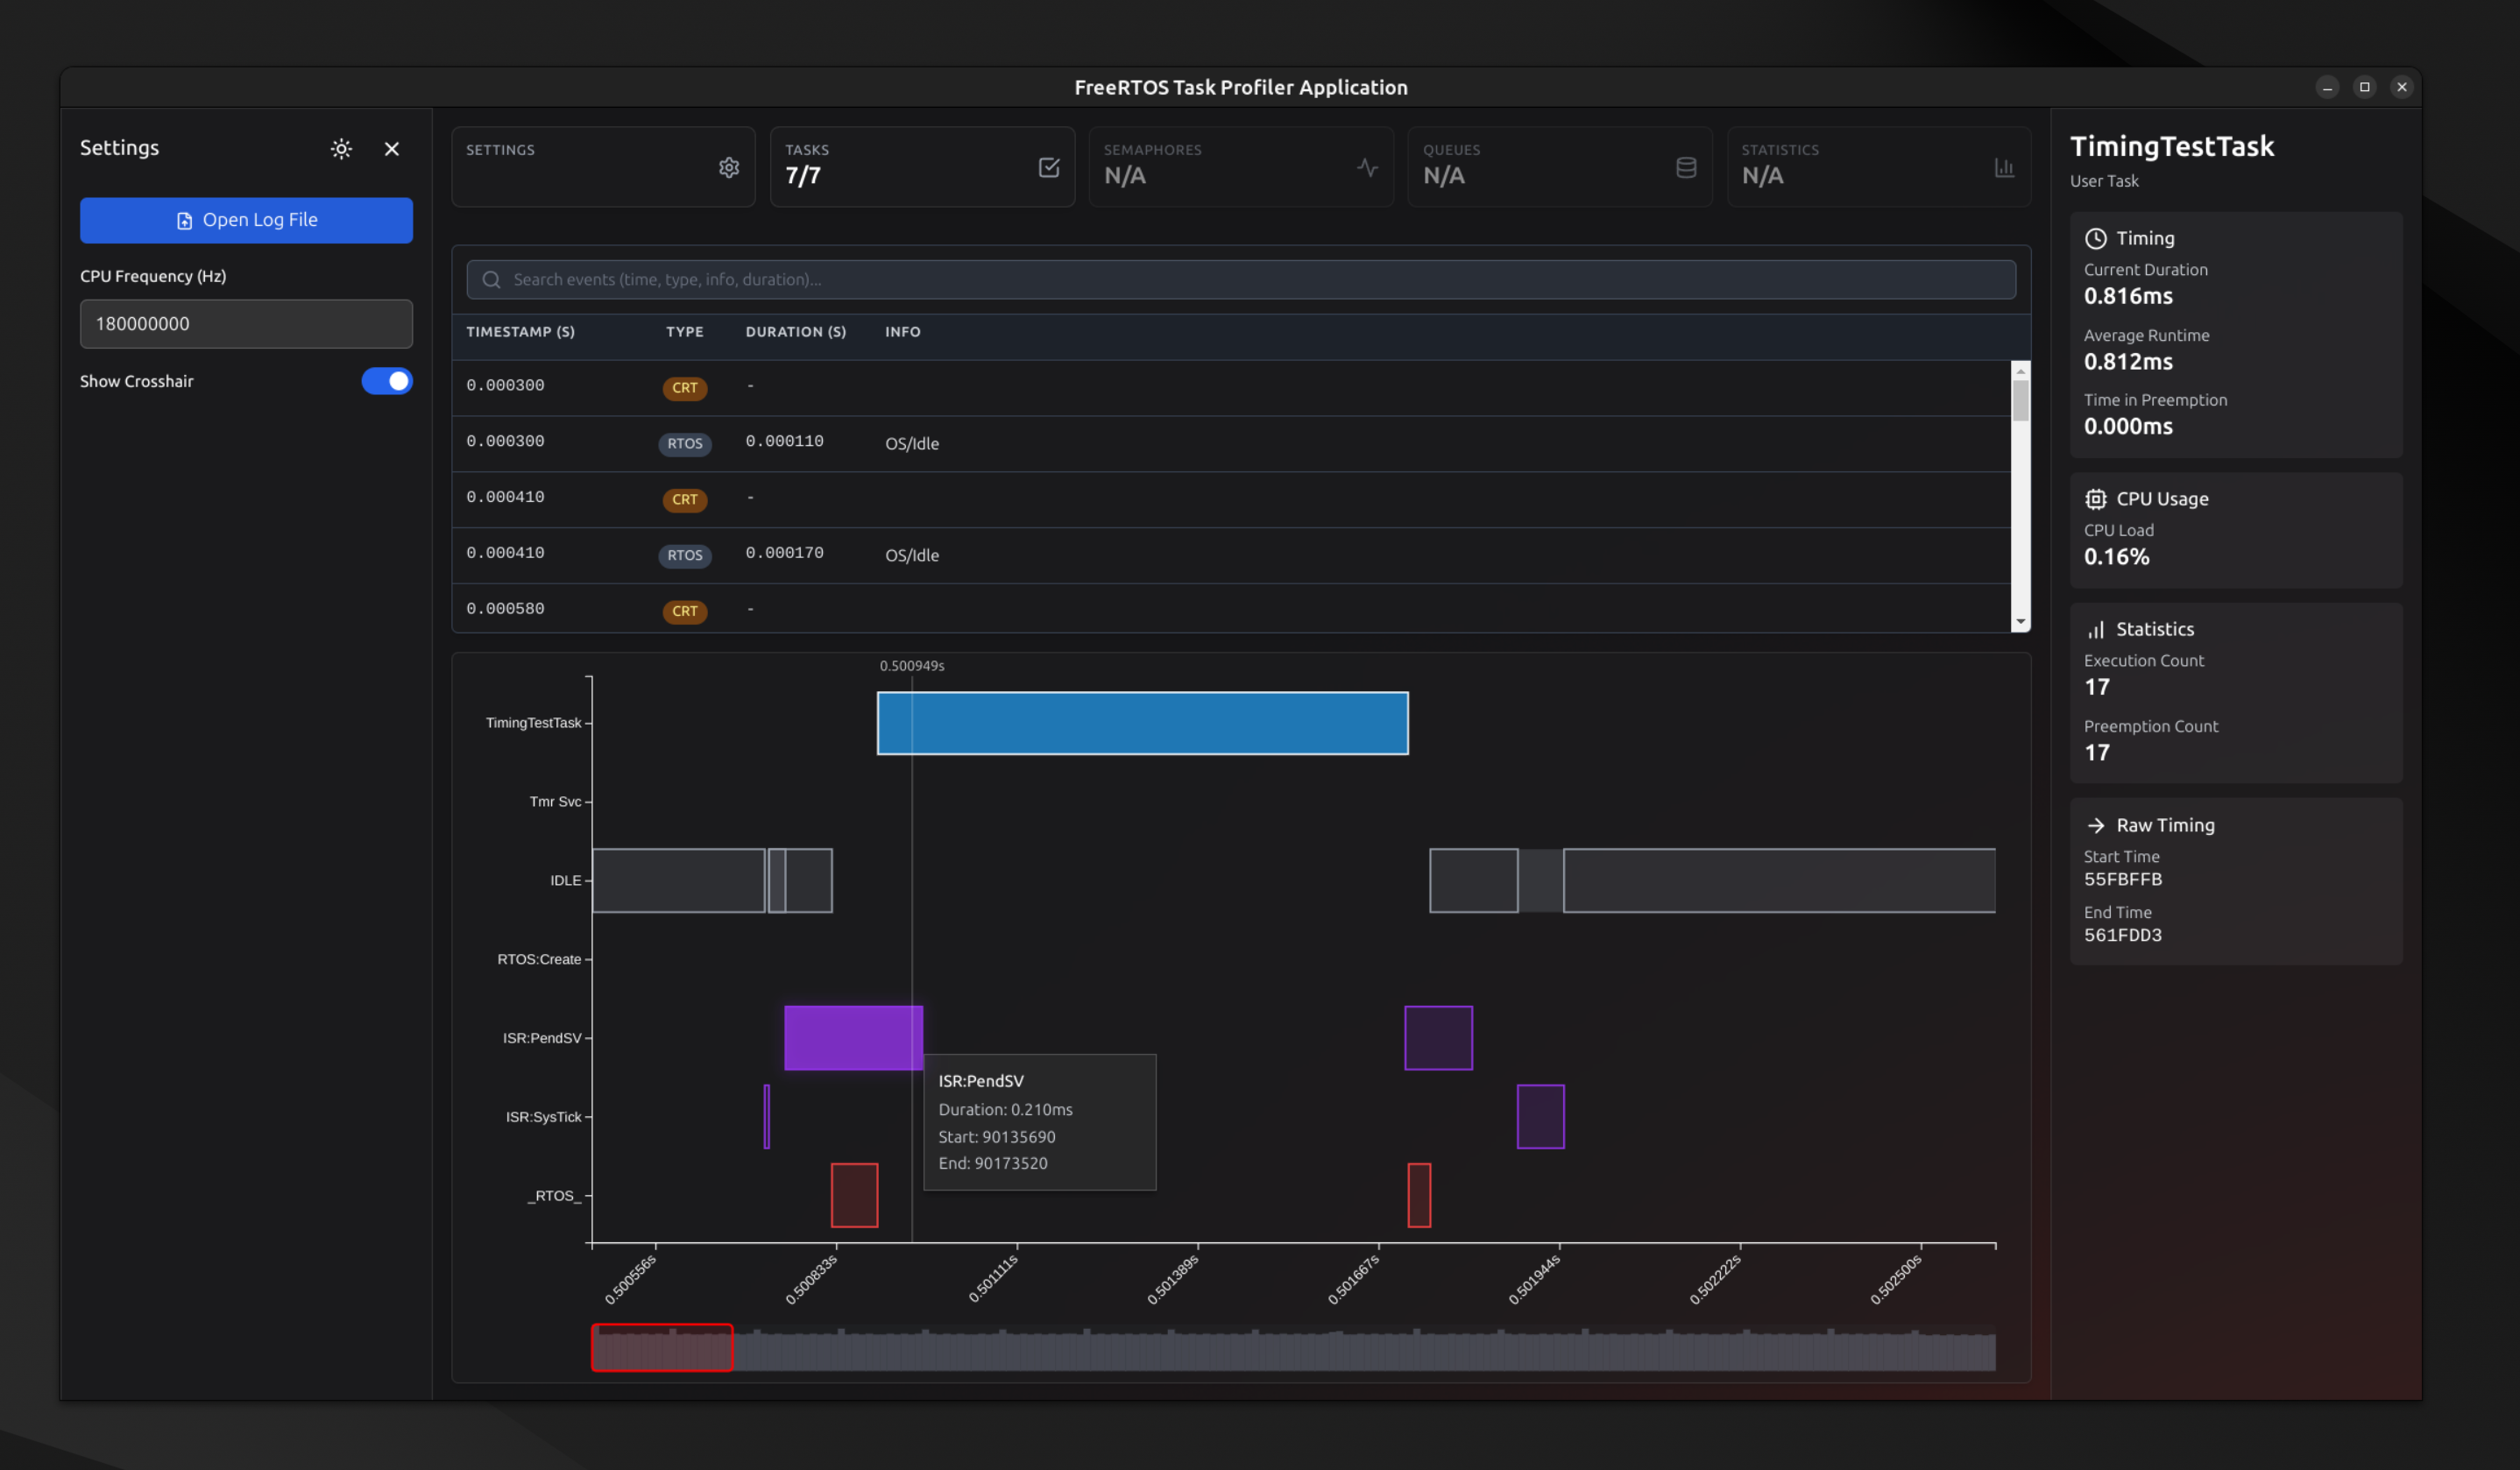Click the SEMAPHORES activity icon
Viewport: 2520px width, 1470px height.
click(x=1367, y=167)
